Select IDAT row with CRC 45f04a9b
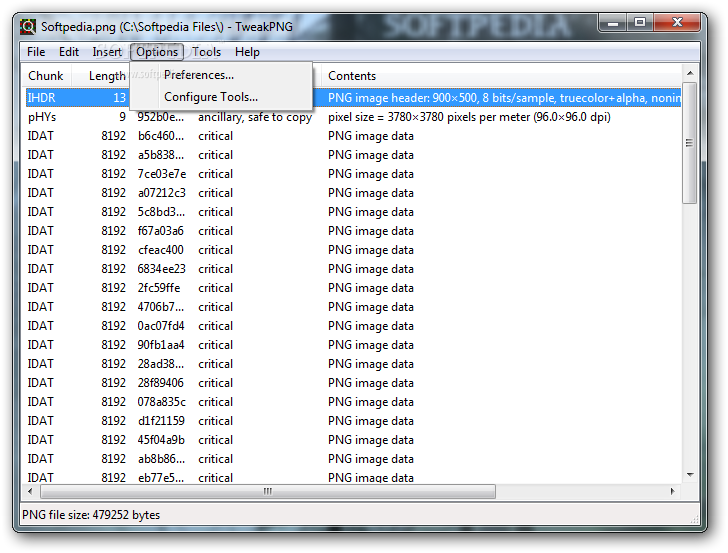This screenshot has width=728, height=553. pyautogui.click(x=353, y=441)
